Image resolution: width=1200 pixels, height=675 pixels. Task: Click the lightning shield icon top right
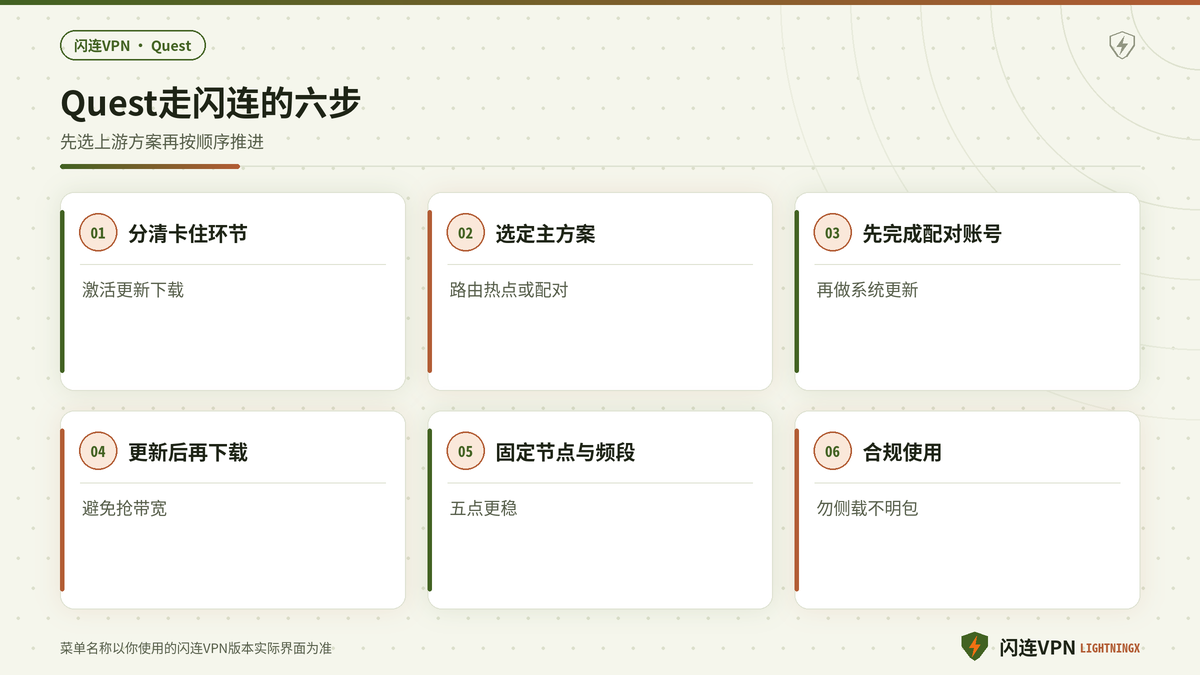coord(1122,45)
